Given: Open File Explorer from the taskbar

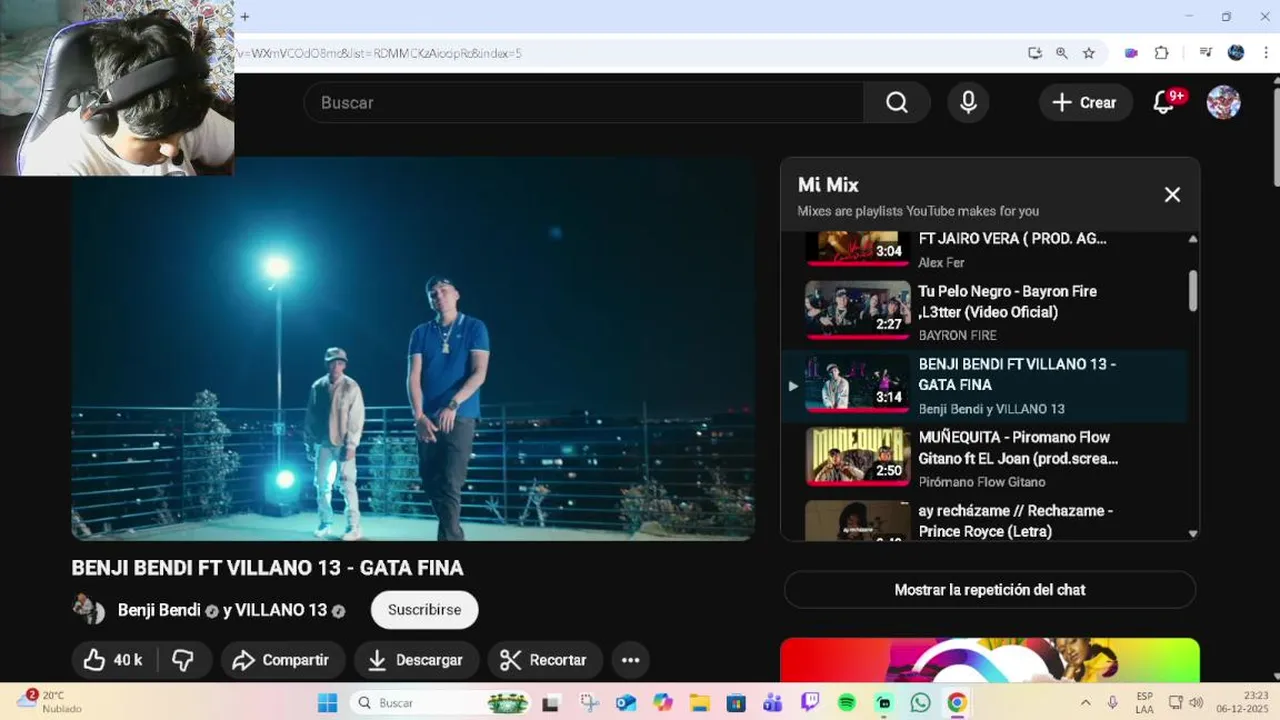Looking at the screenshot, I should point(699,703).
